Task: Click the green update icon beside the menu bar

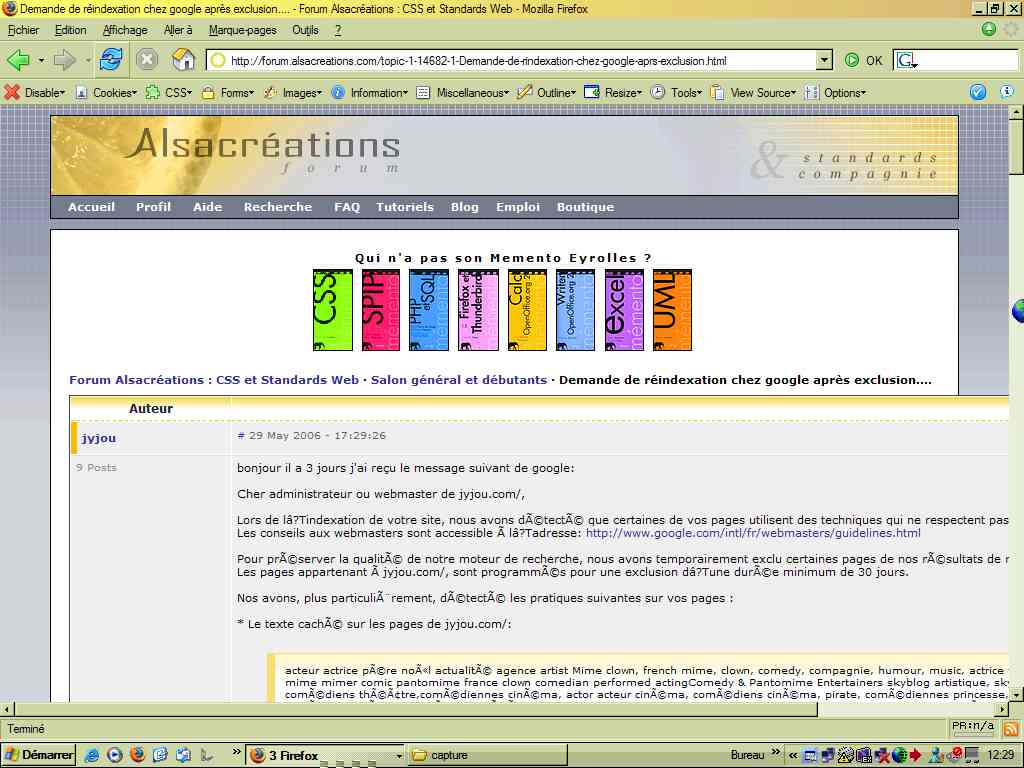Action: [989, 29]
